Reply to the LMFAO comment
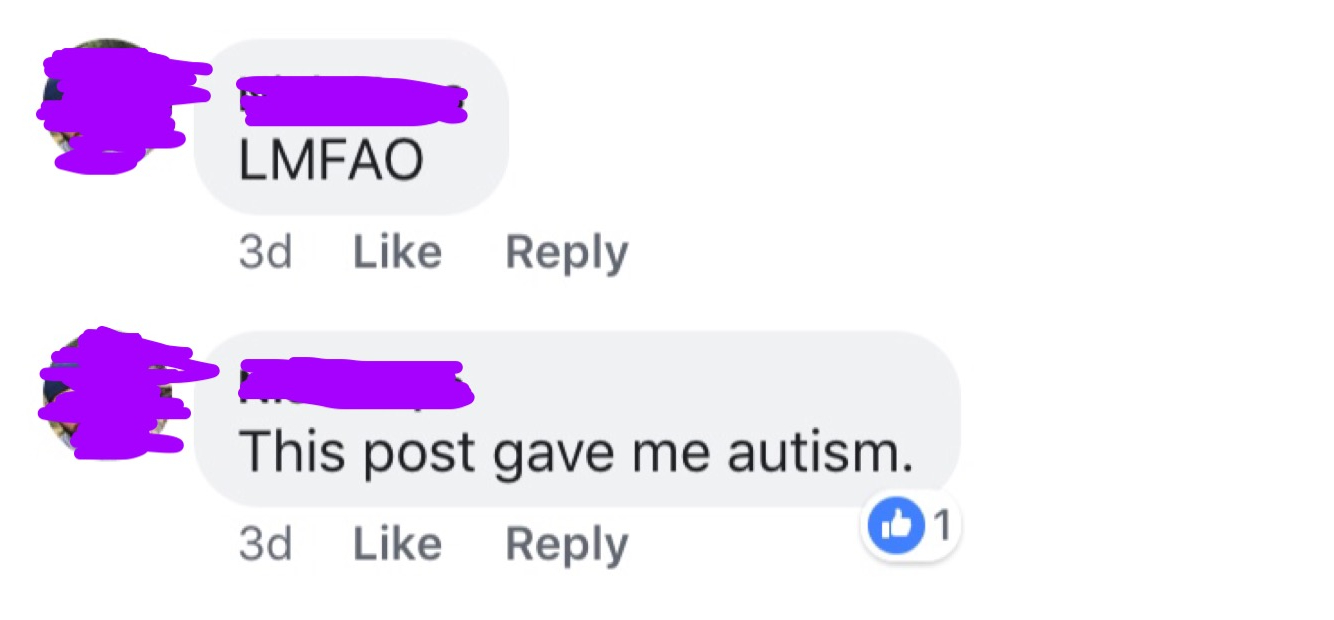The image size is (1334, 620). click(567, 253)
